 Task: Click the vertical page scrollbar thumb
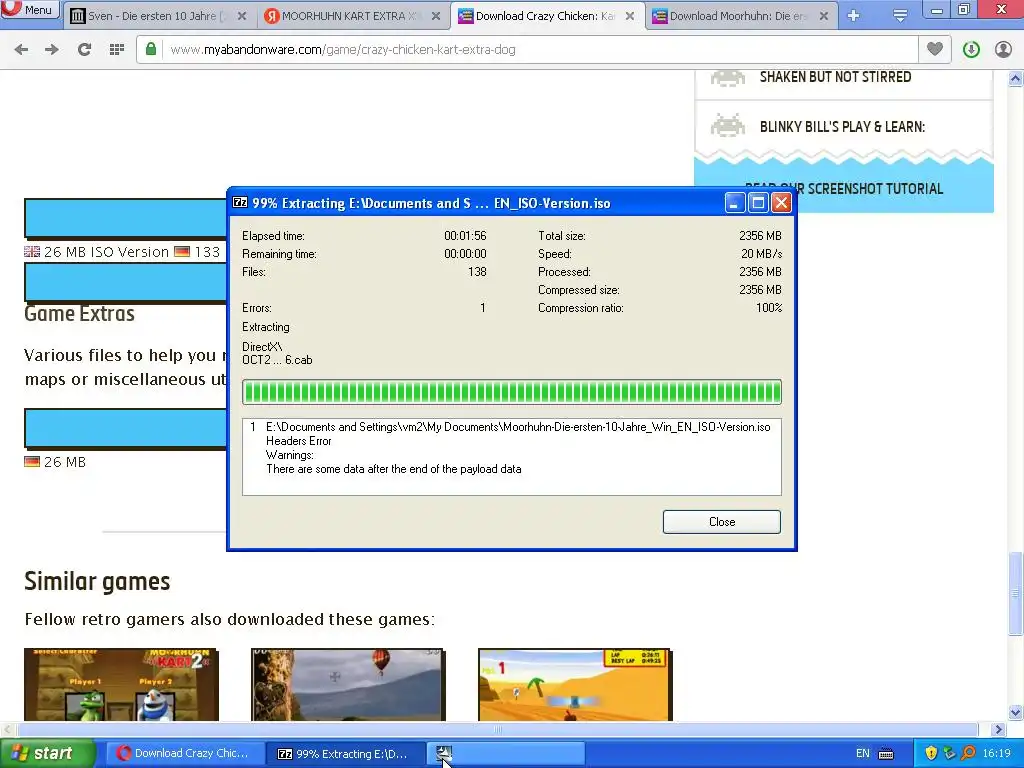(x=1016, y=593)
